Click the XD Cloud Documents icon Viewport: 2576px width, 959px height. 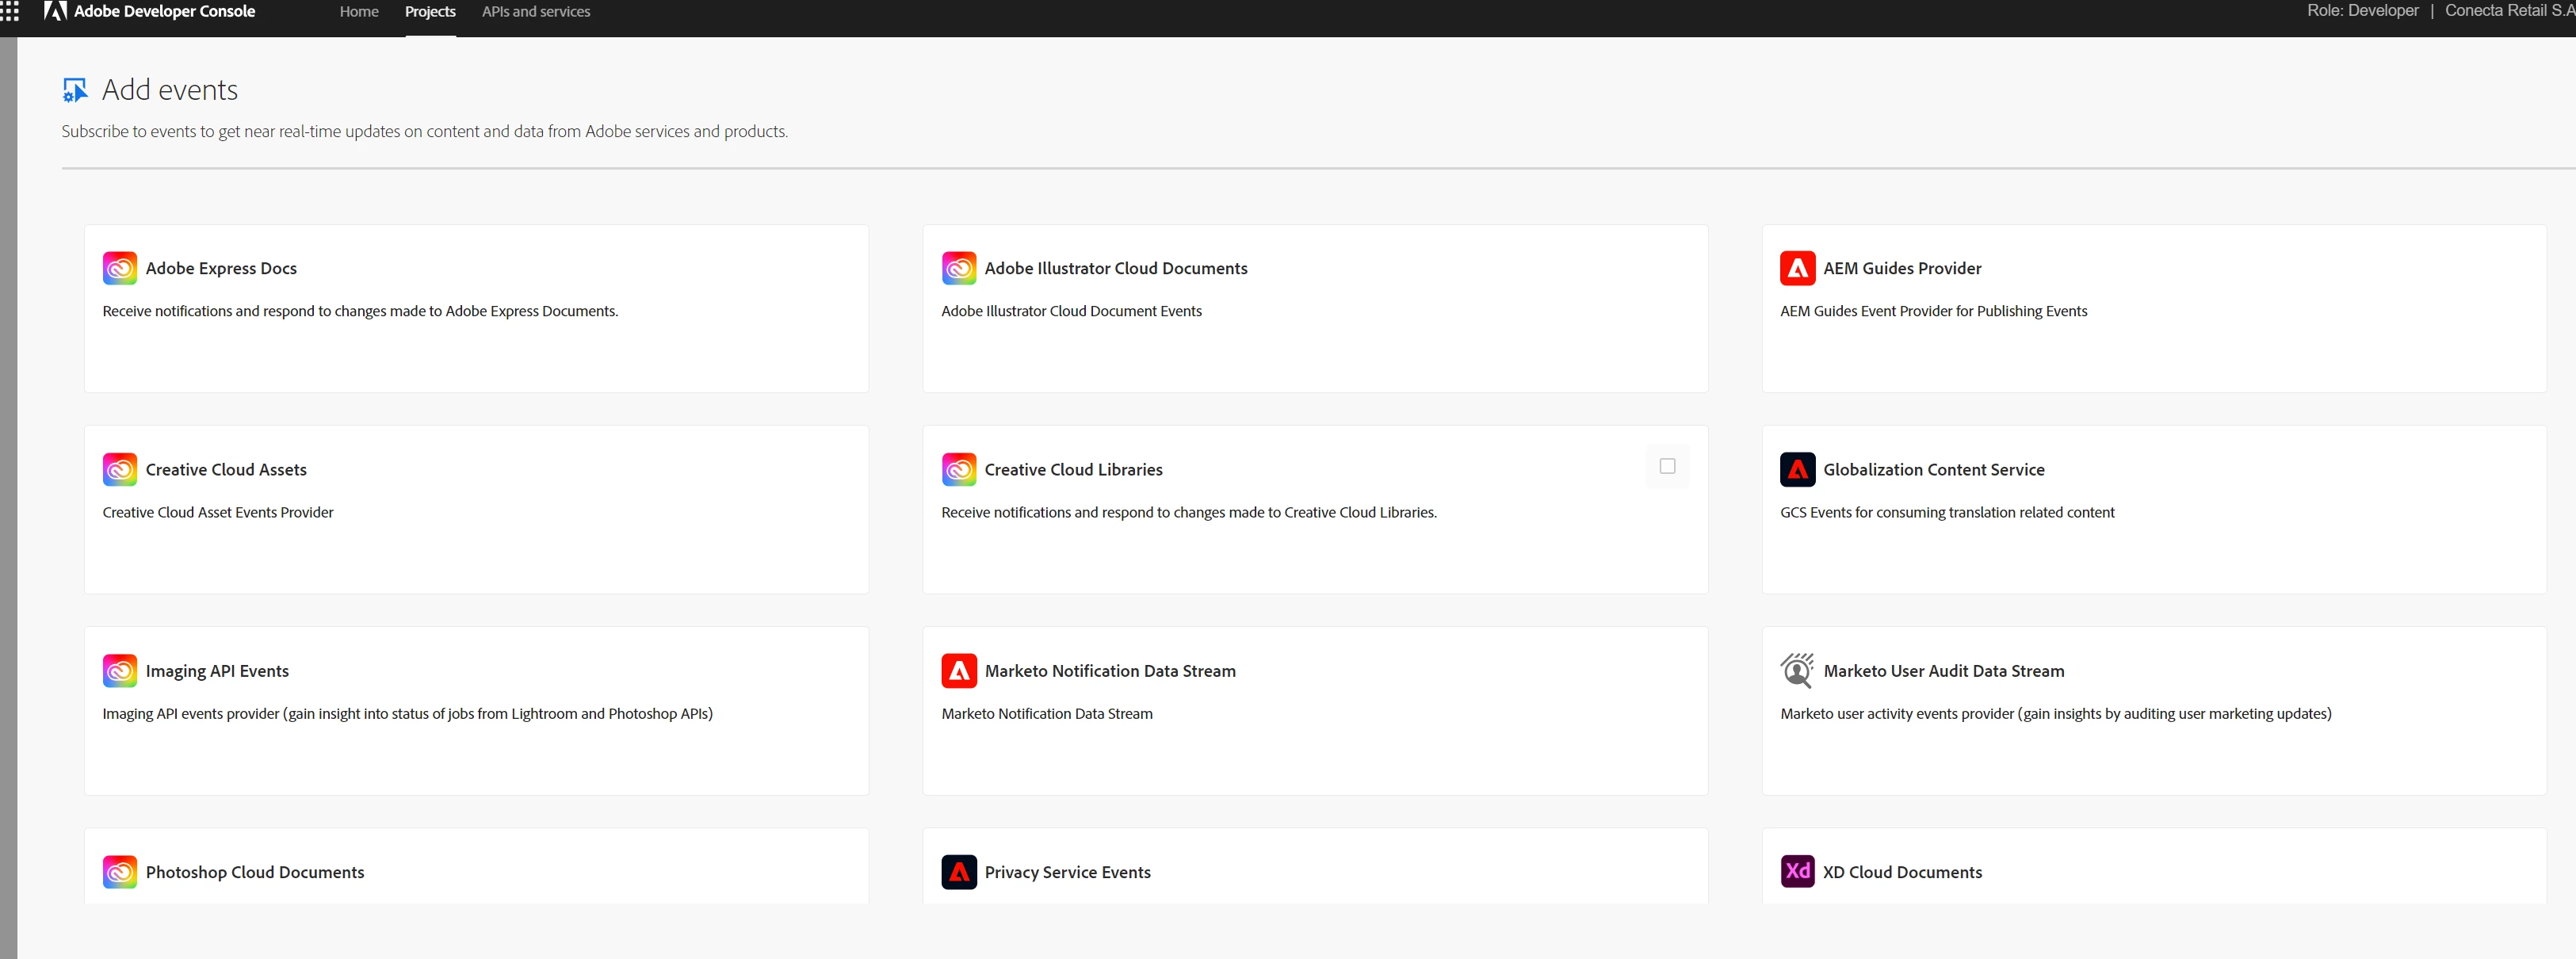click(x=1797, y=871)
